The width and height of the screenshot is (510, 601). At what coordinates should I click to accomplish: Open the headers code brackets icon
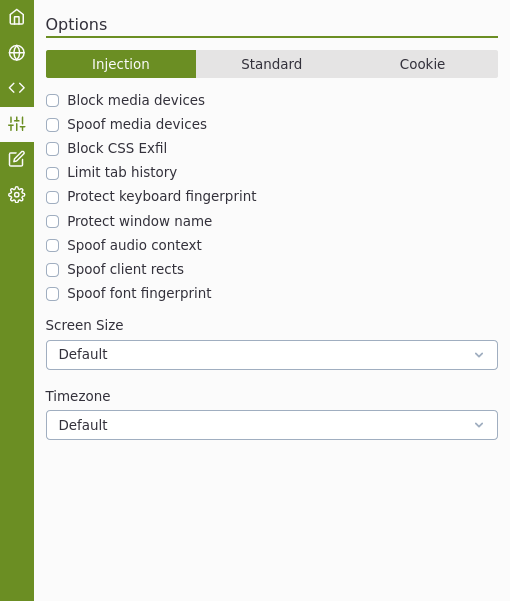click(16, 88)
